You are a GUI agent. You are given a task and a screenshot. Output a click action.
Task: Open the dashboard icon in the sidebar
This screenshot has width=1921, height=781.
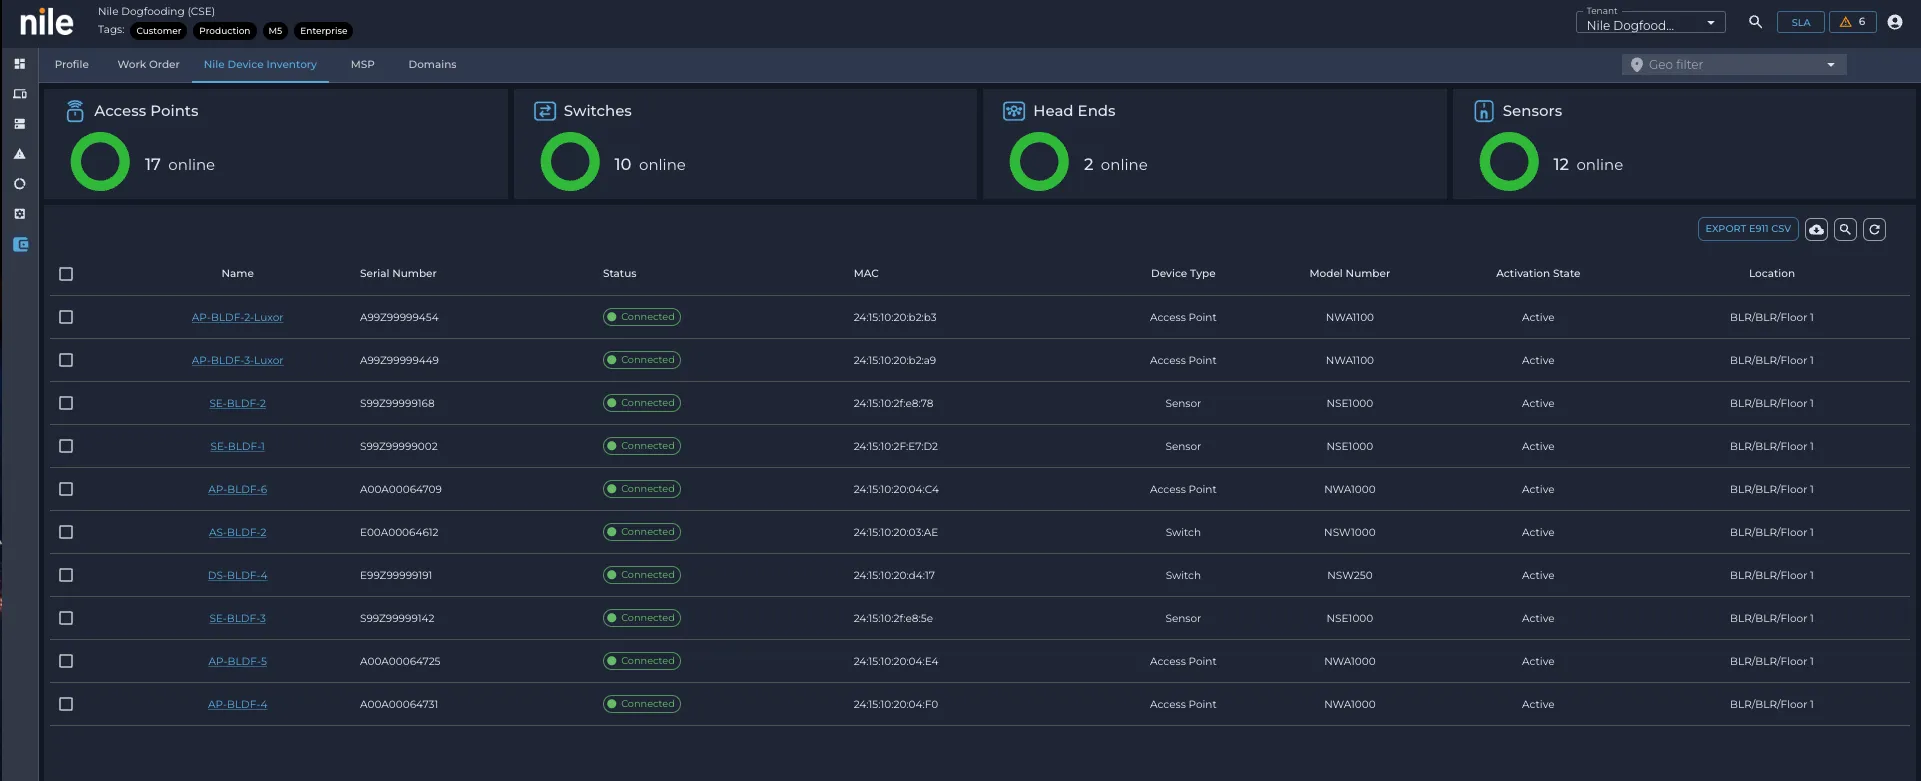19,64
